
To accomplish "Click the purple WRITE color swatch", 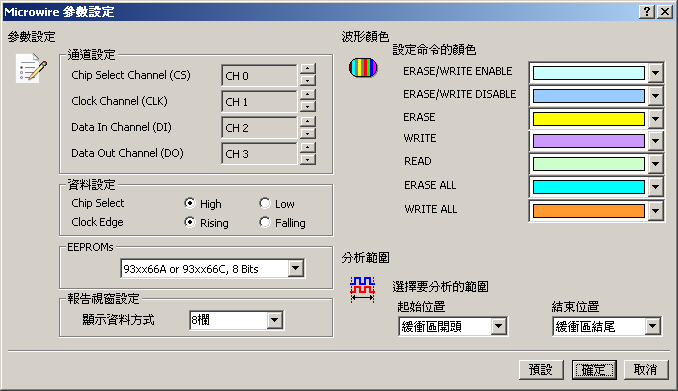I will (x=589, y=141).
